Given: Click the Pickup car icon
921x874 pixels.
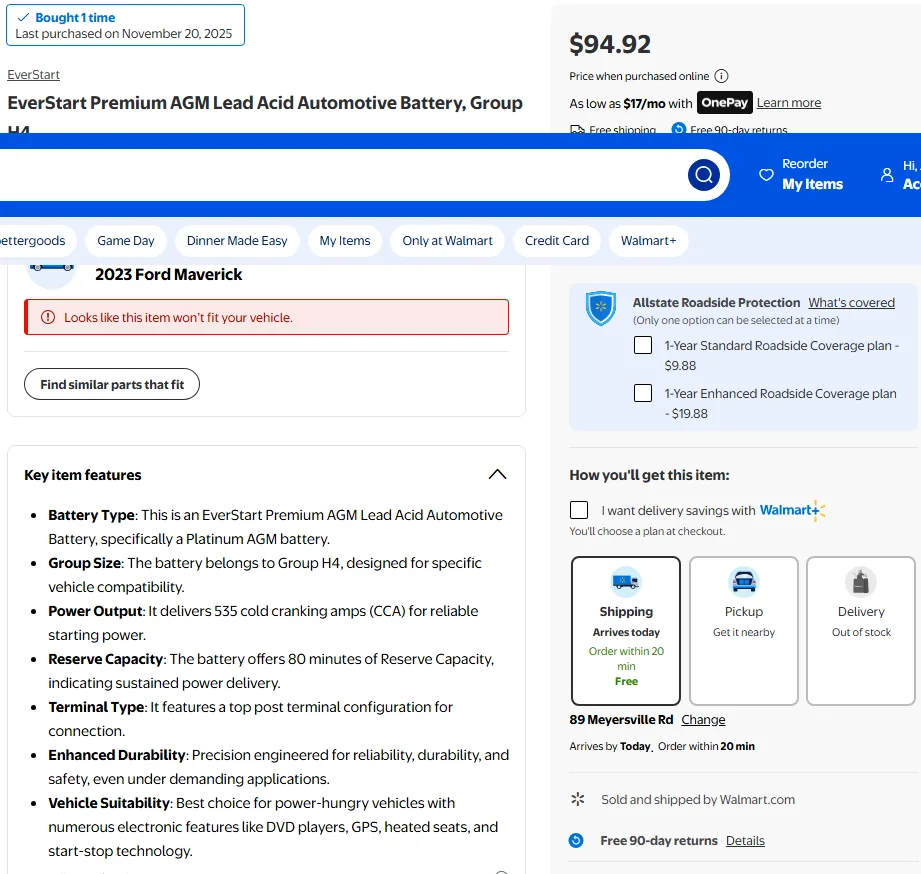Looking at the screenshot, I should pos(744,581).
